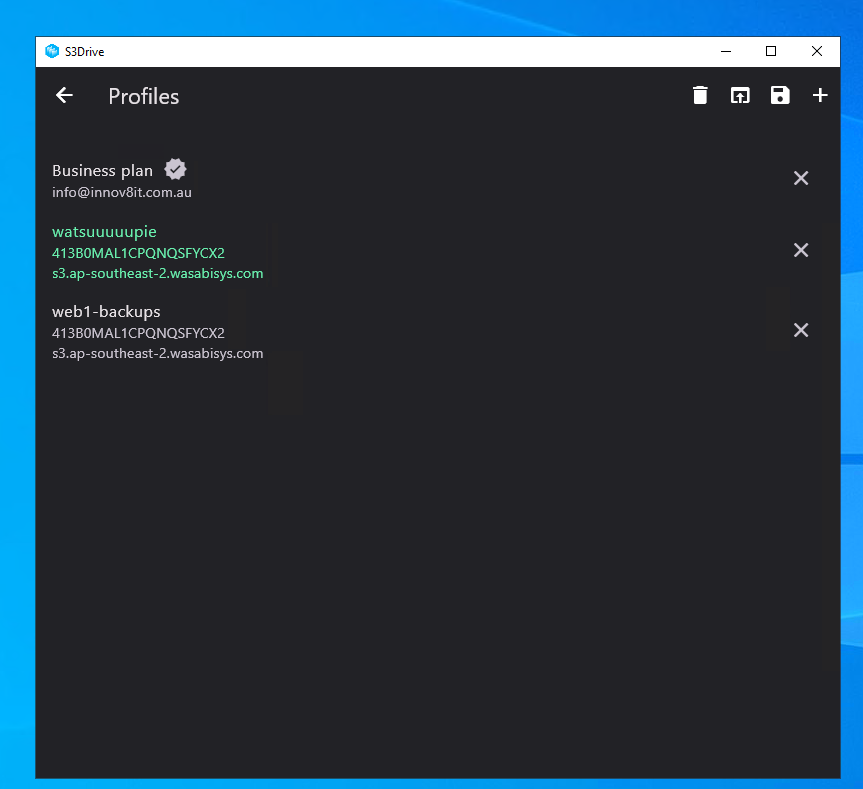Image resolution: width=863 pixels, height=789 pixels.
Task: Click the green s3.ap-southeast-2.wasabisys.com endpoint
Action: [x=157, y=273]
